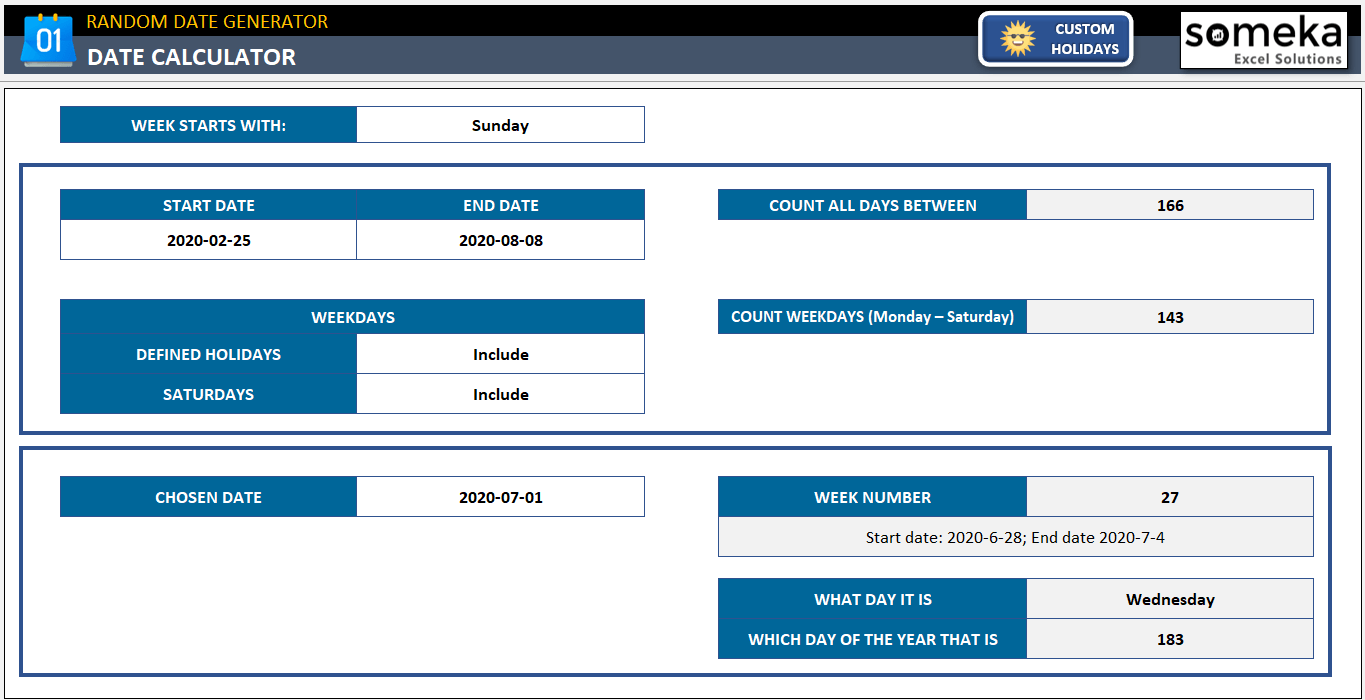The width and height of the screenshot is (1365, 700).
Task: Open the WEEK STARTS WITH dropdown
Action: [500, 124]
